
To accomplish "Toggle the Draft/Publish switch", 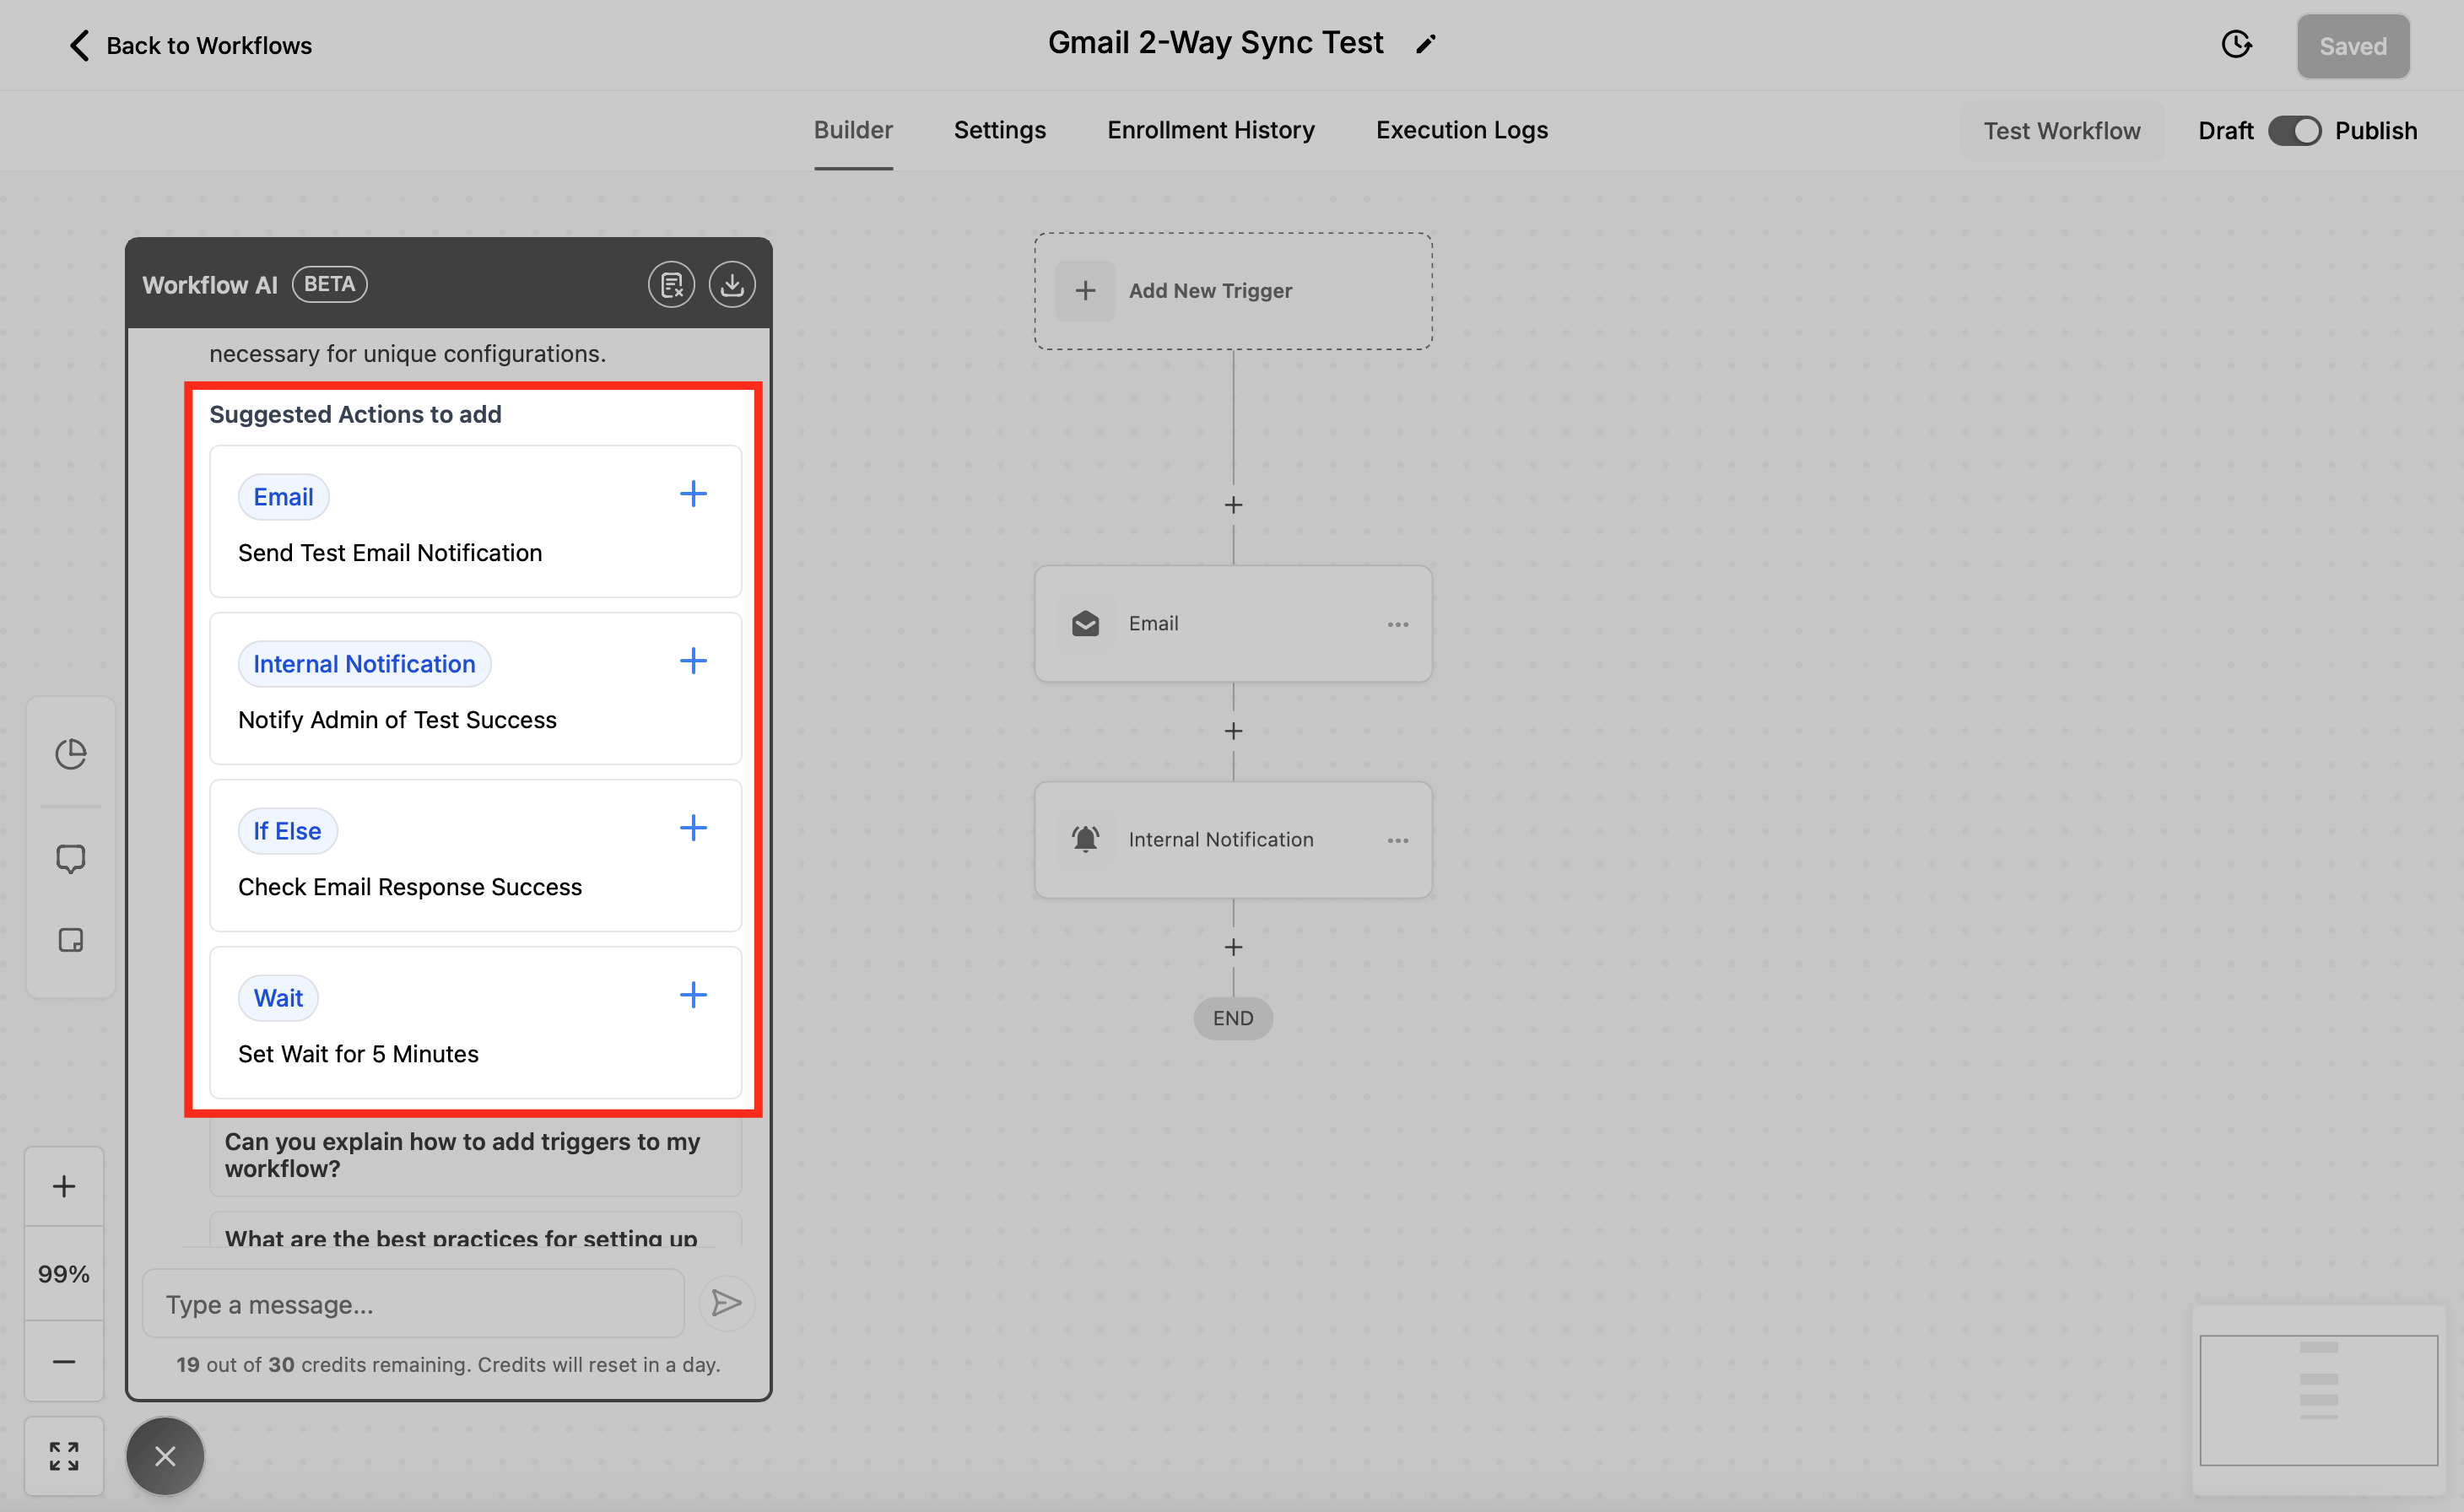I will click(2294, 131).
